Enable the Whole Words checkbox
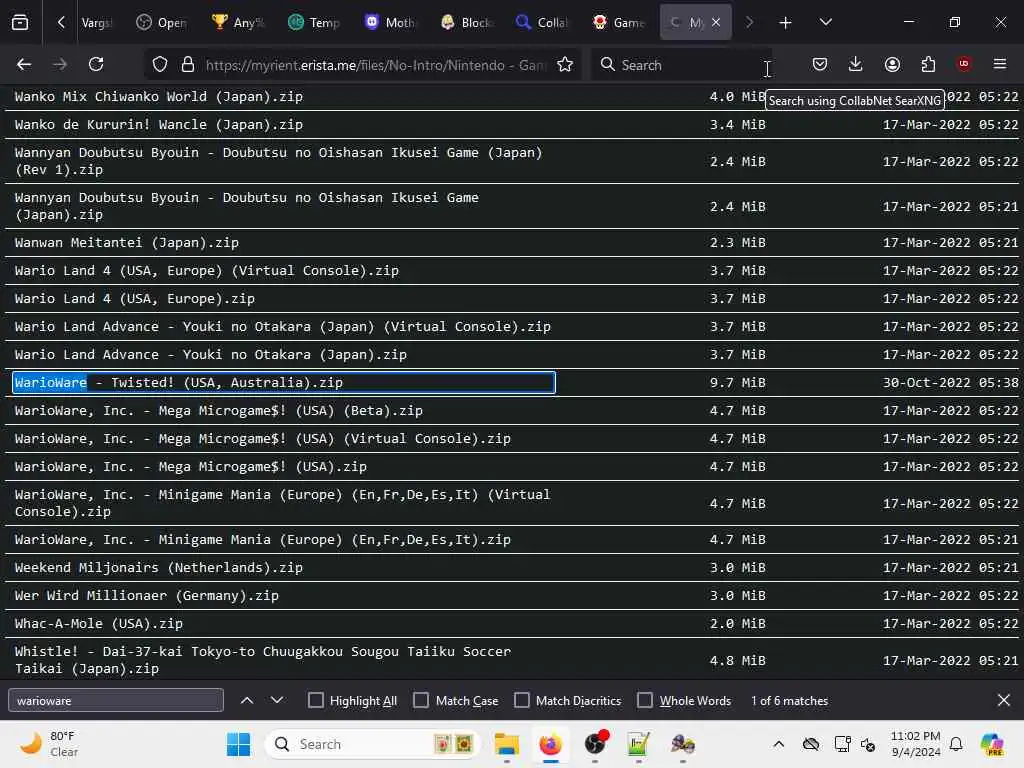 tap(645, 700)
